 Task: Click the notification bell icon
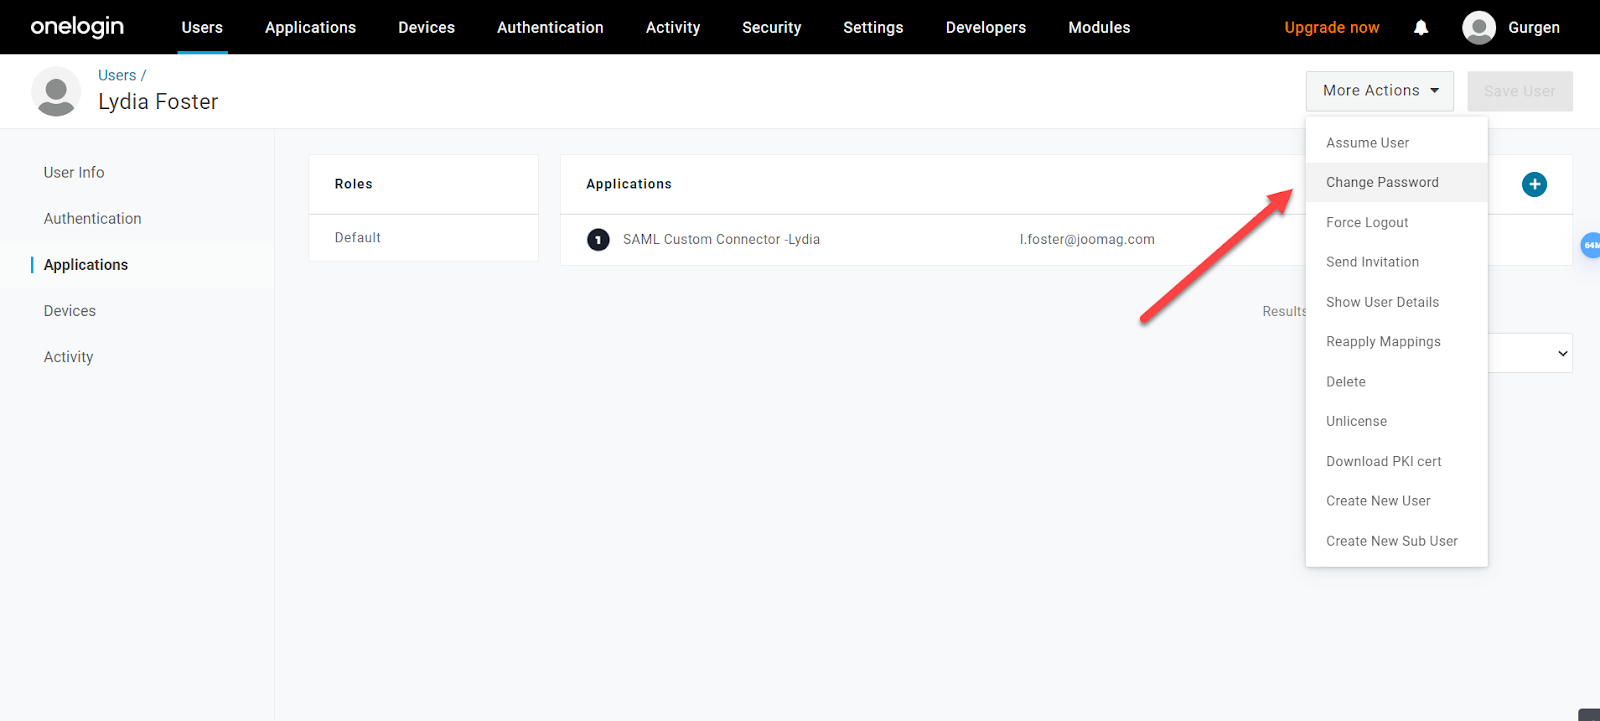point(1420,28)
